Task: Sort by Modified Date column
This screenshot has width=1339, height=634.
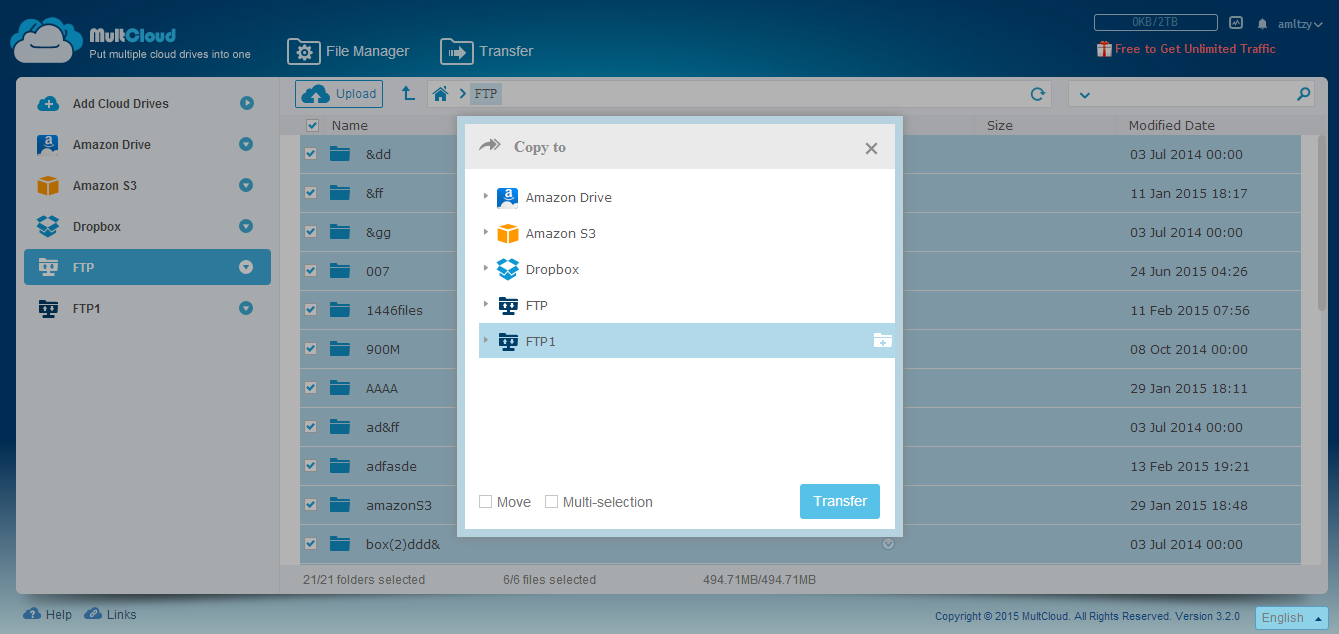Action: [x=1171, y=125]
